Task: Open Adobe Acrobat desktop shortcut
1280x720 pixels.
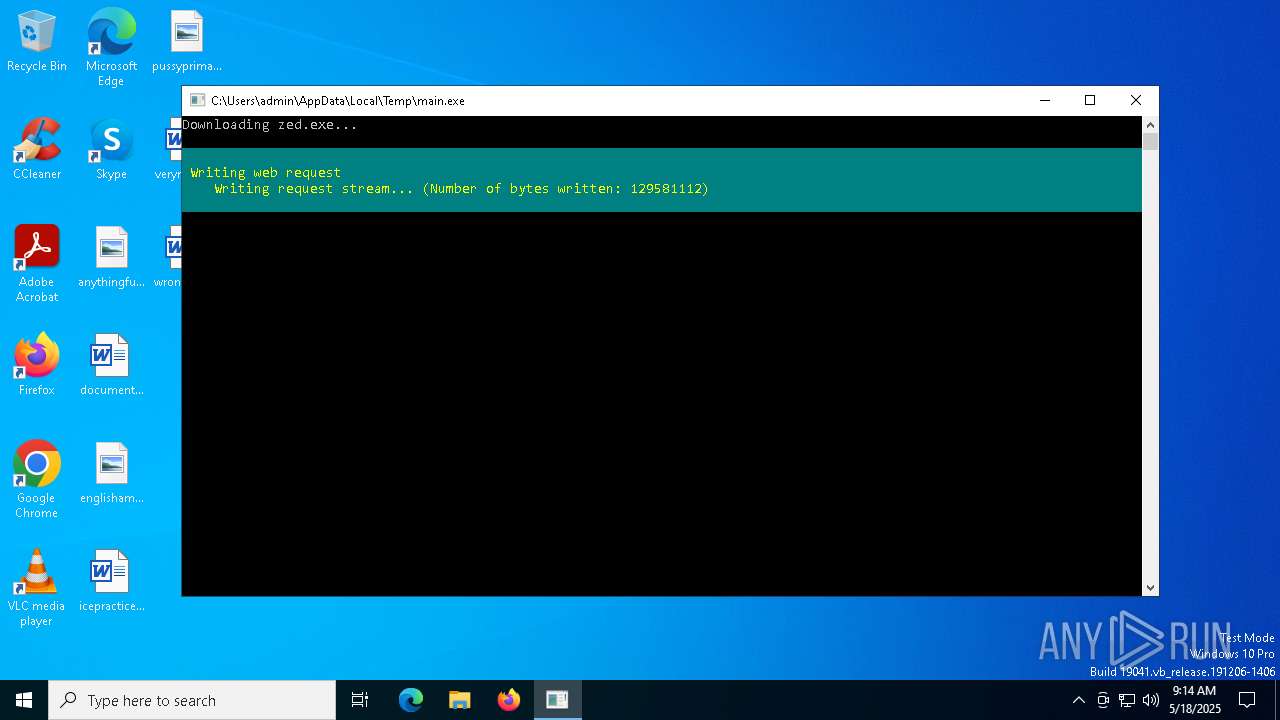Action: pos(37,264)
